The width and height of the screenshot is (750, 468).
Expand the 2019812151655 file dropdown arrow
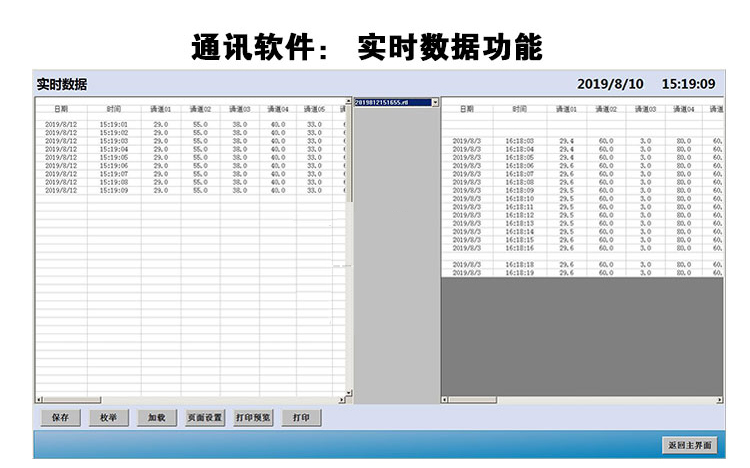coord(435,102)
